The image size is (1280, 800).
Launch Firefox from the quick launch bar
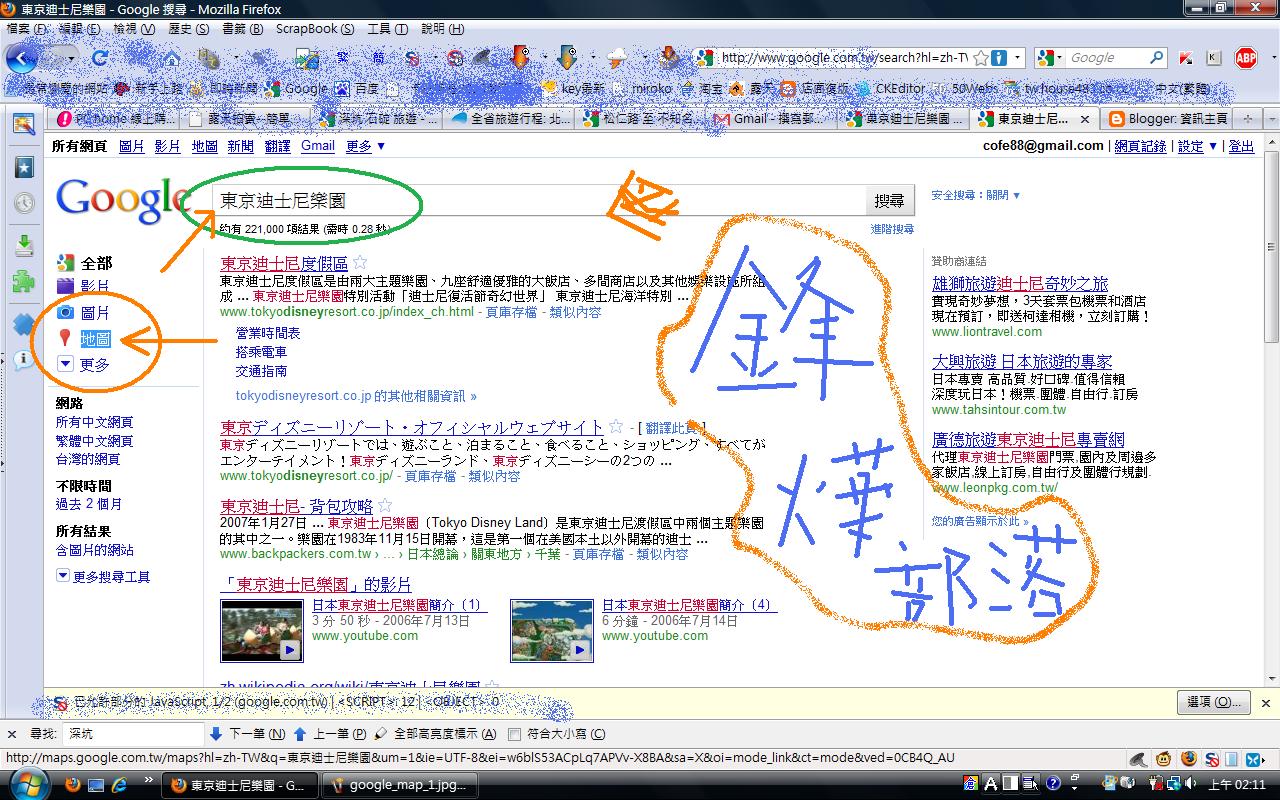(73, 785)
